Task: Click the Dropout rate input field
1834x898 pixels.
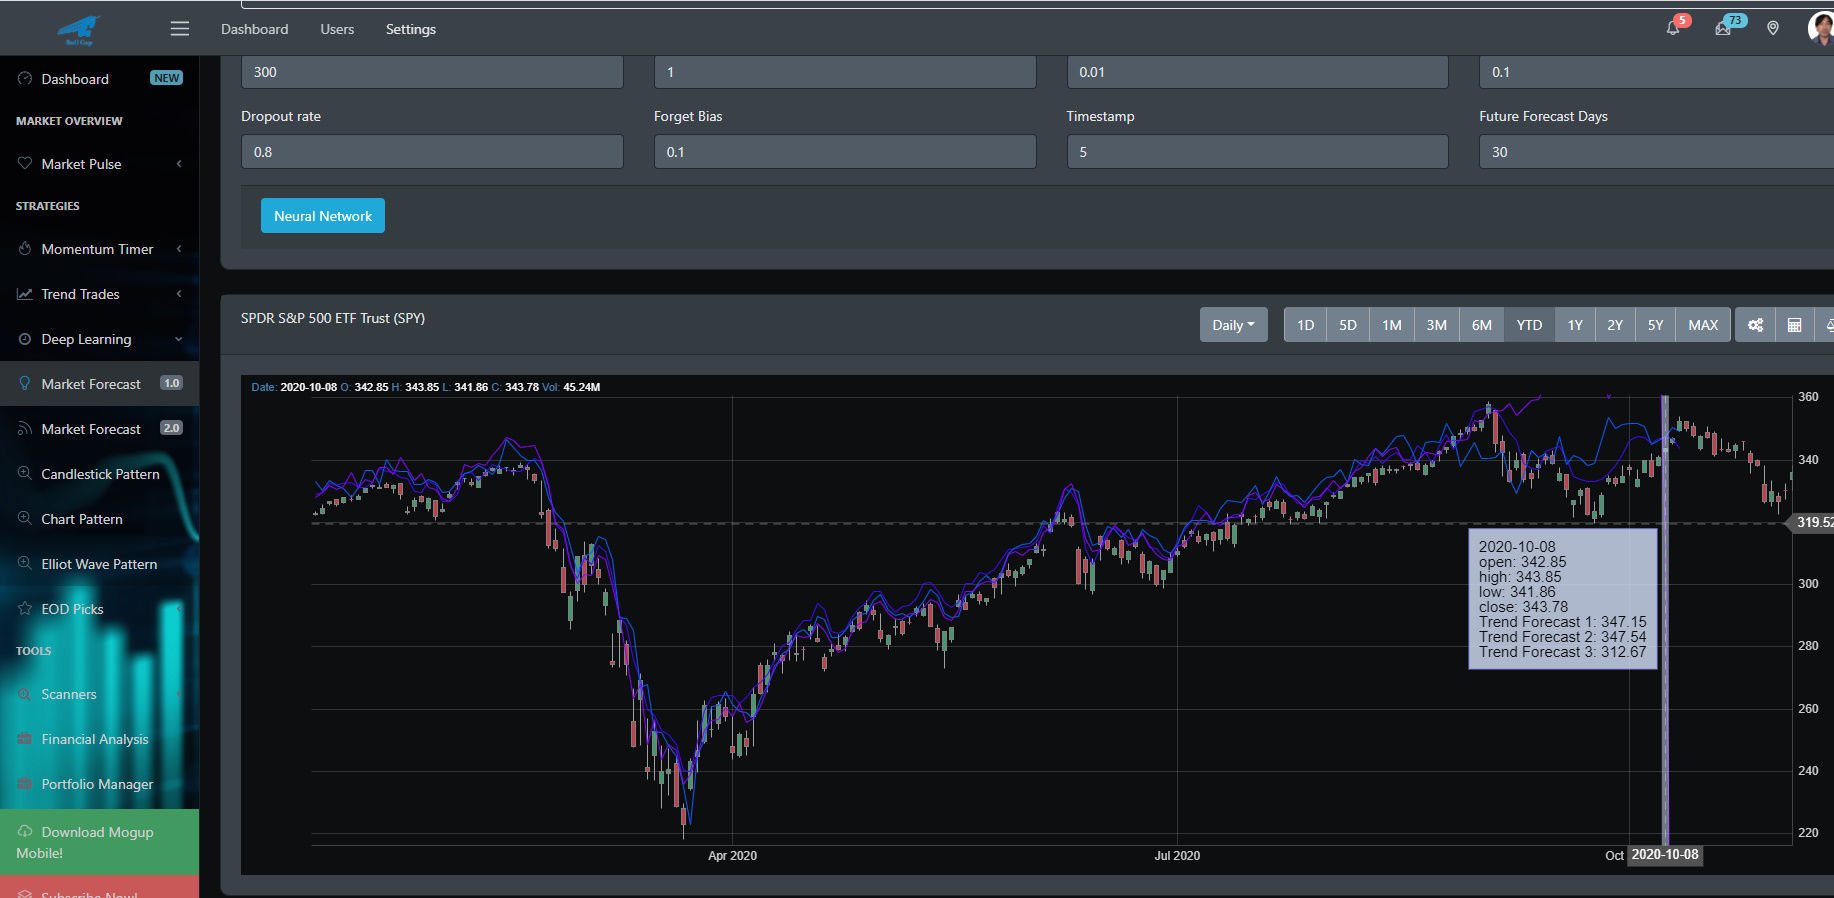Action: tap(432, 152)
